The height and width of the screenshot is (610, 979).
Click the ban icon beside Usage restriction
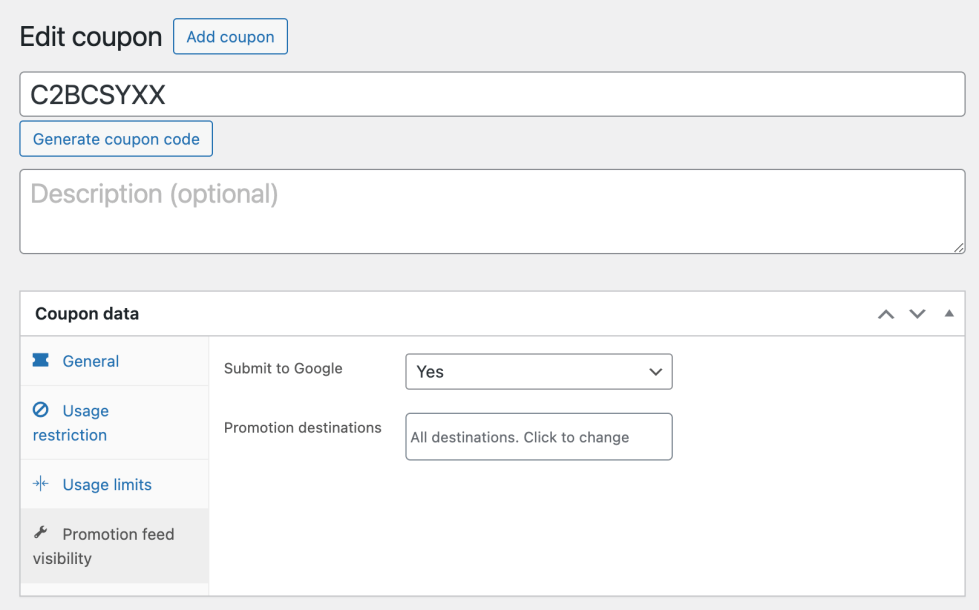pyautogui.click(x=41, y=410)
